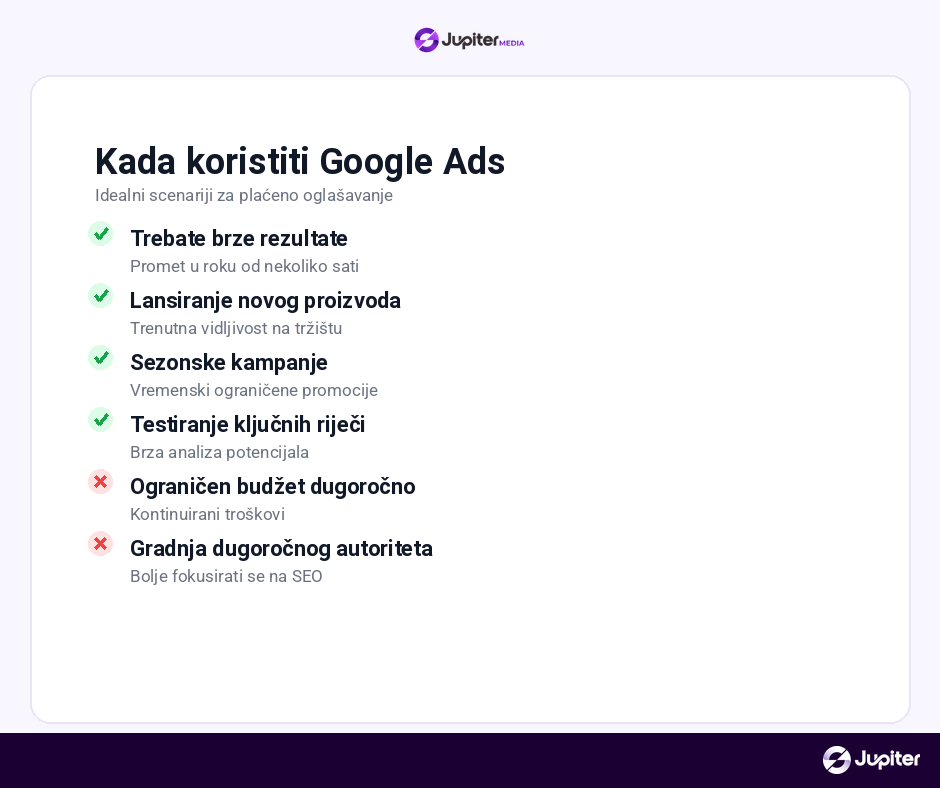Click red X beside Ograničen budžet dugoročno
This screenshot has width=940, height=788.
coord(101,482)
